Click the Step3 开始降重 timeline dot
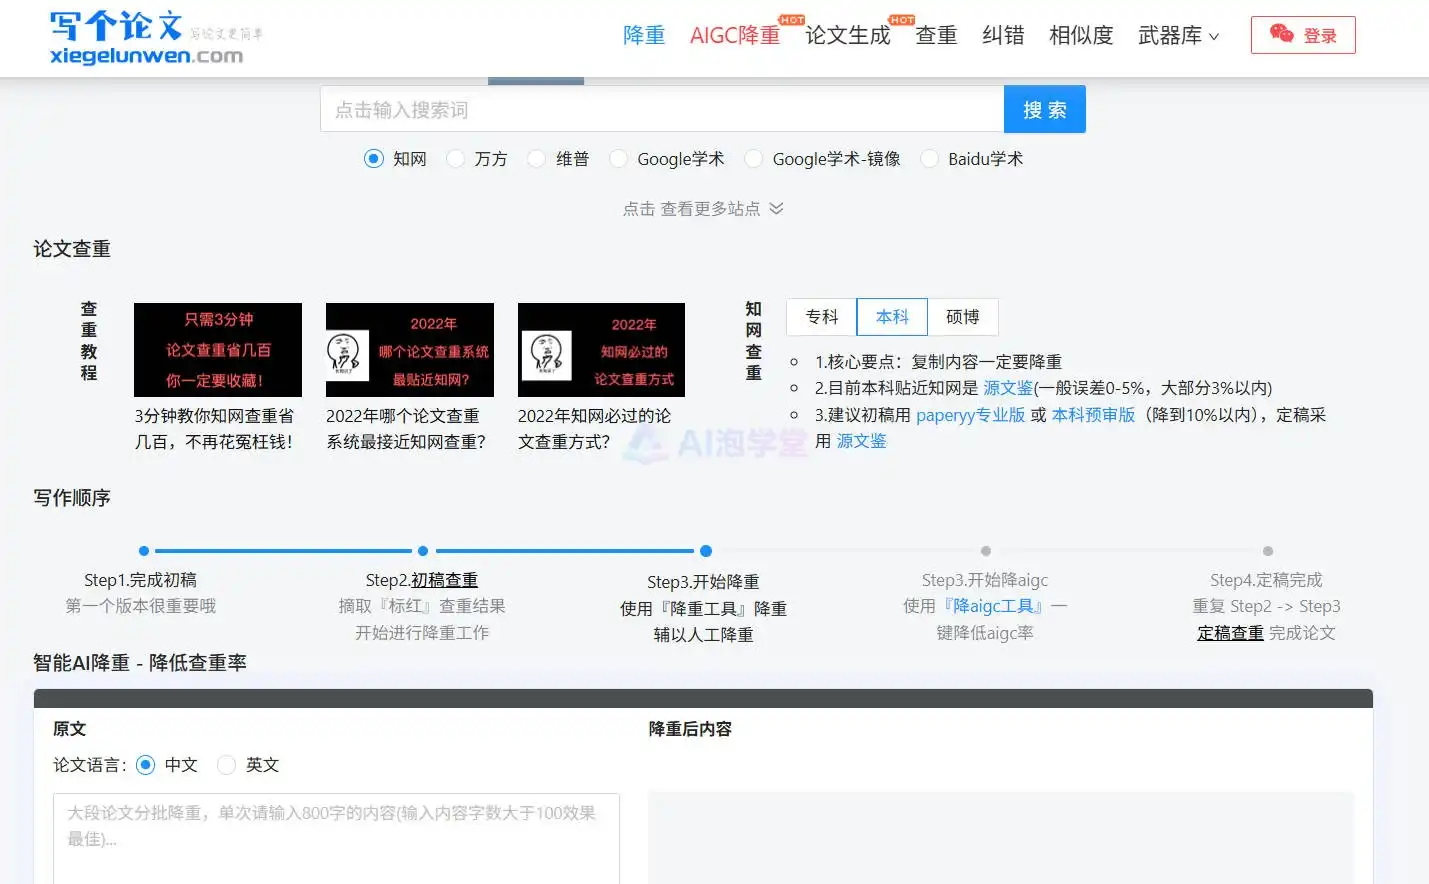 click(706, 551)
